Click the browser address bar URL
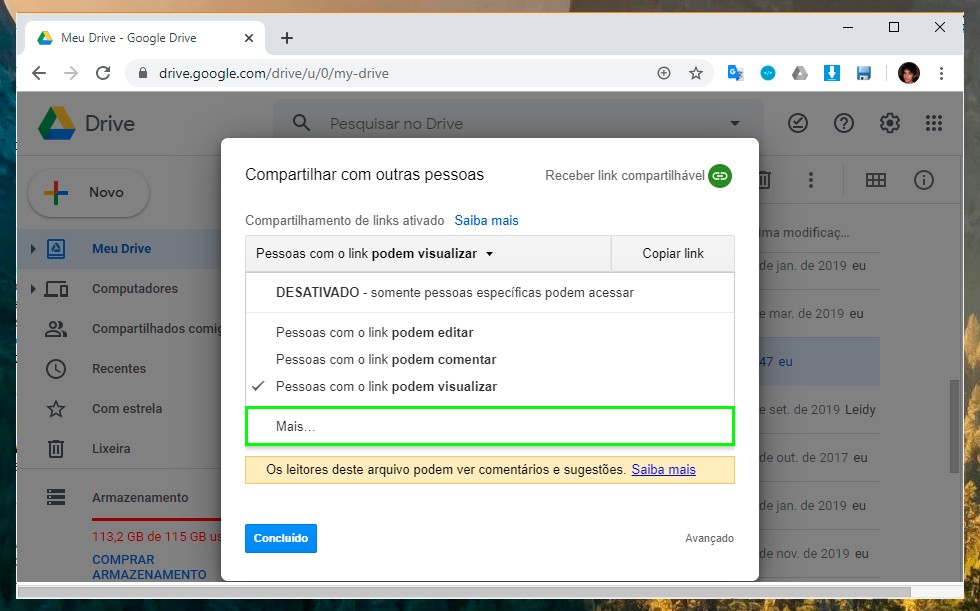 click(x=274, y=73)
